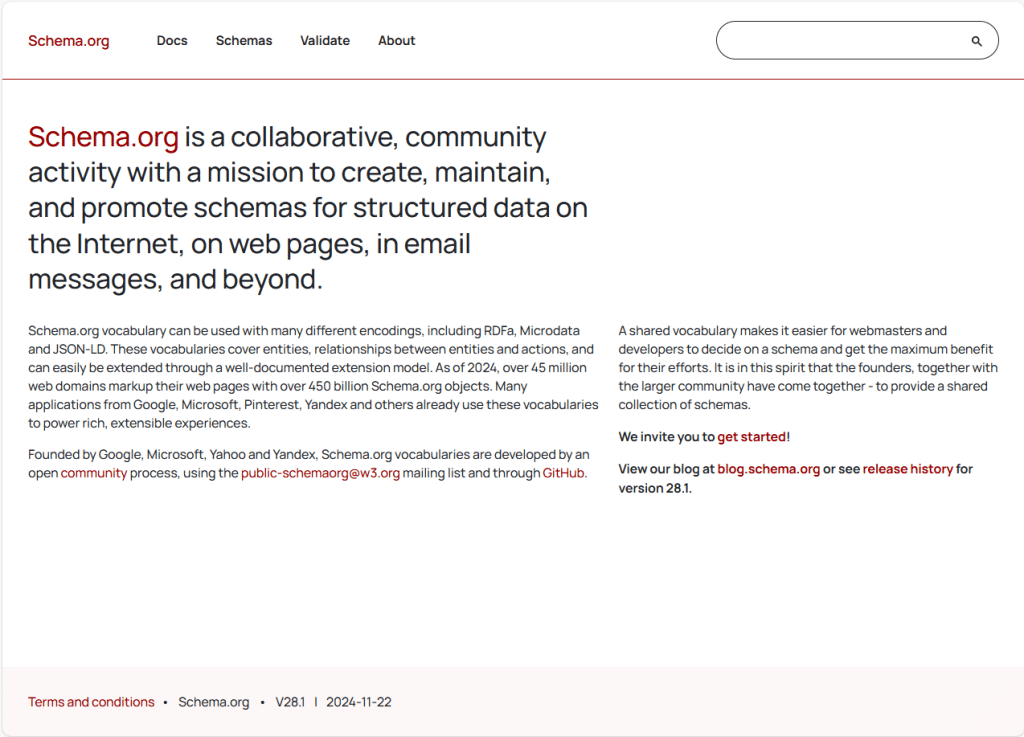Click the 2024-11-22 date in footer
Viewport: 1024px width, 737px height.
tap(362, 702)
